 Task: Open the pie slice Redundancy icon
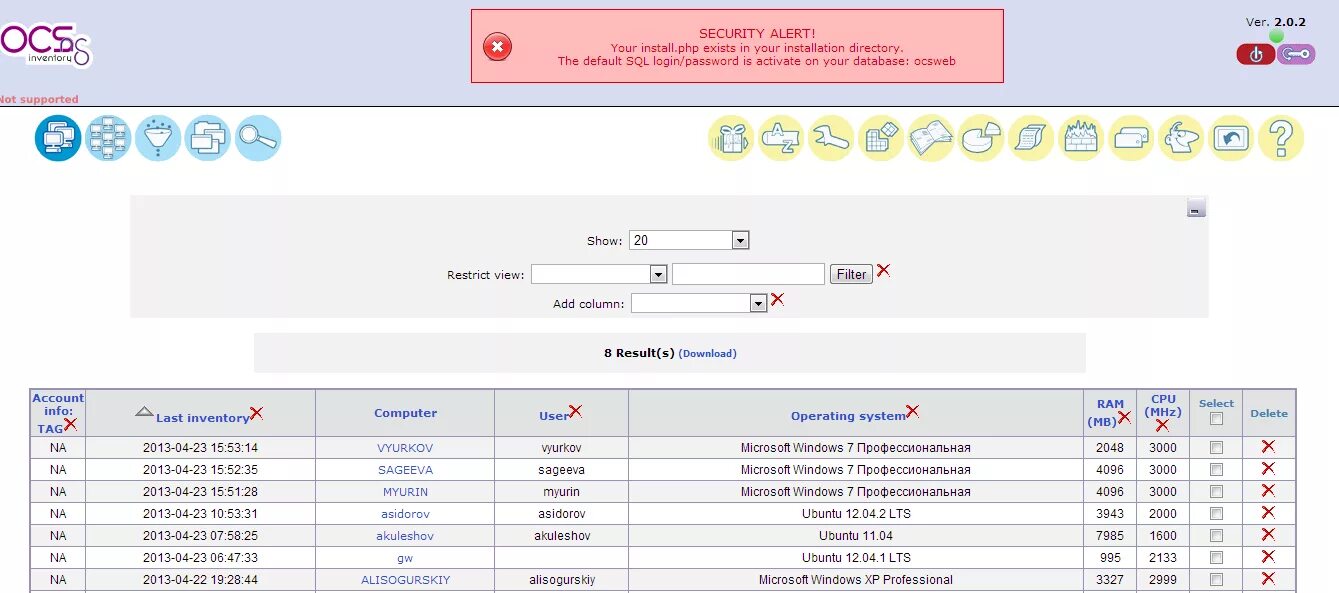click(981, 138)
